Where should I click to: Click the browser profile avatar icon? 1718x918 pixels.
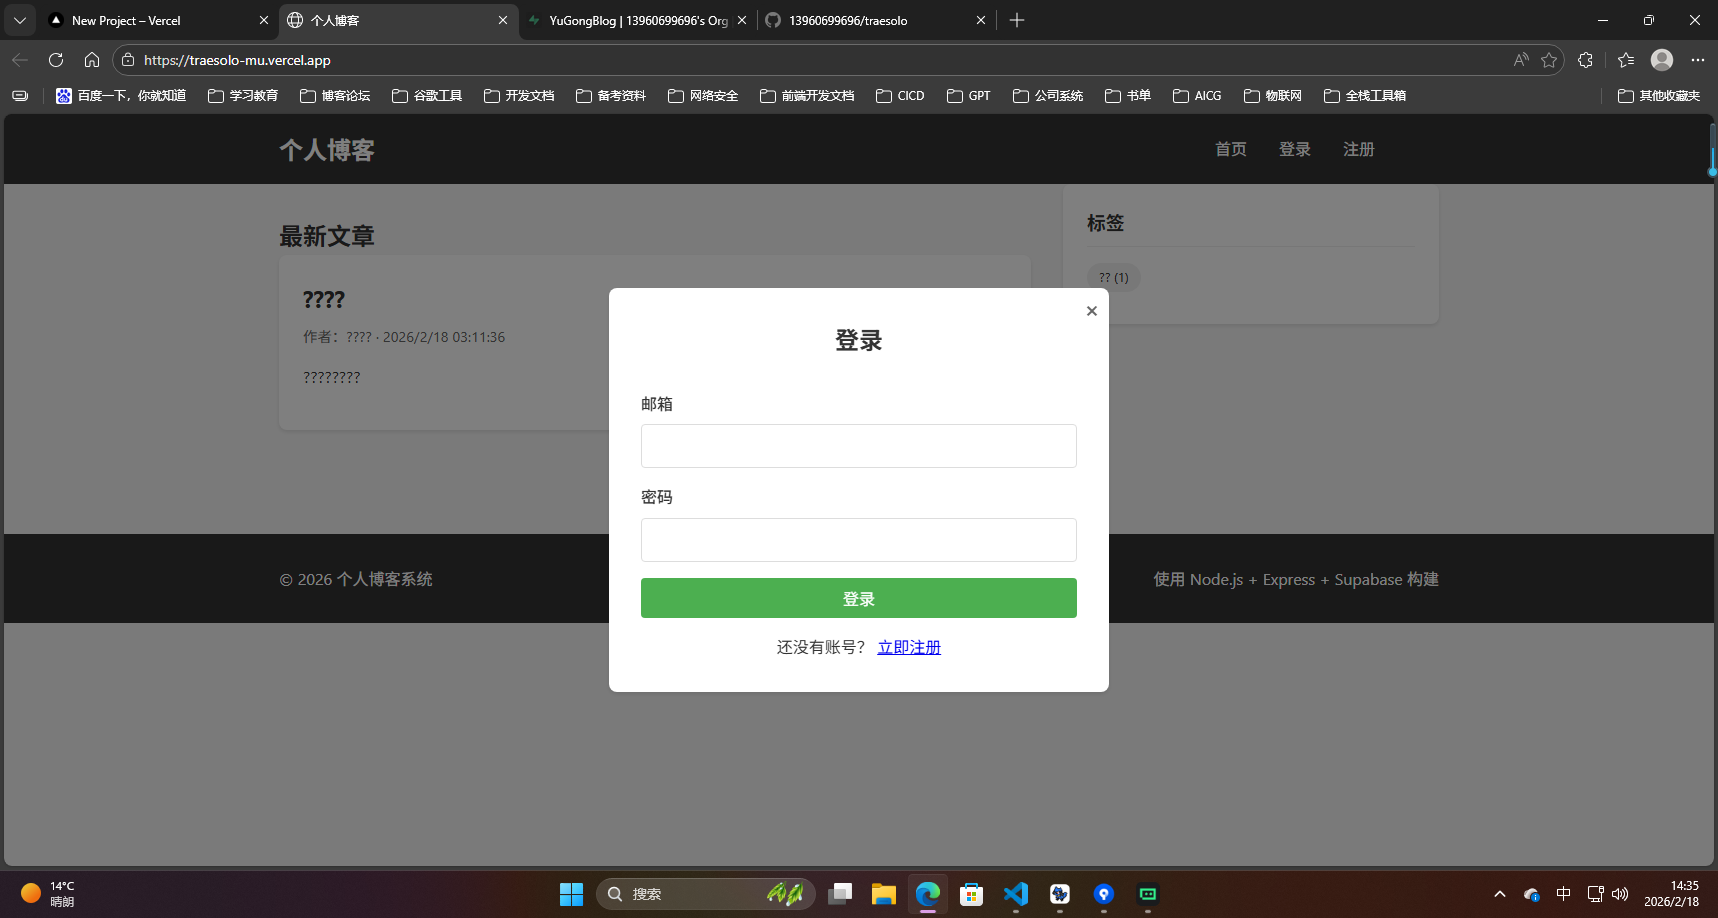tap(1661, 60)
